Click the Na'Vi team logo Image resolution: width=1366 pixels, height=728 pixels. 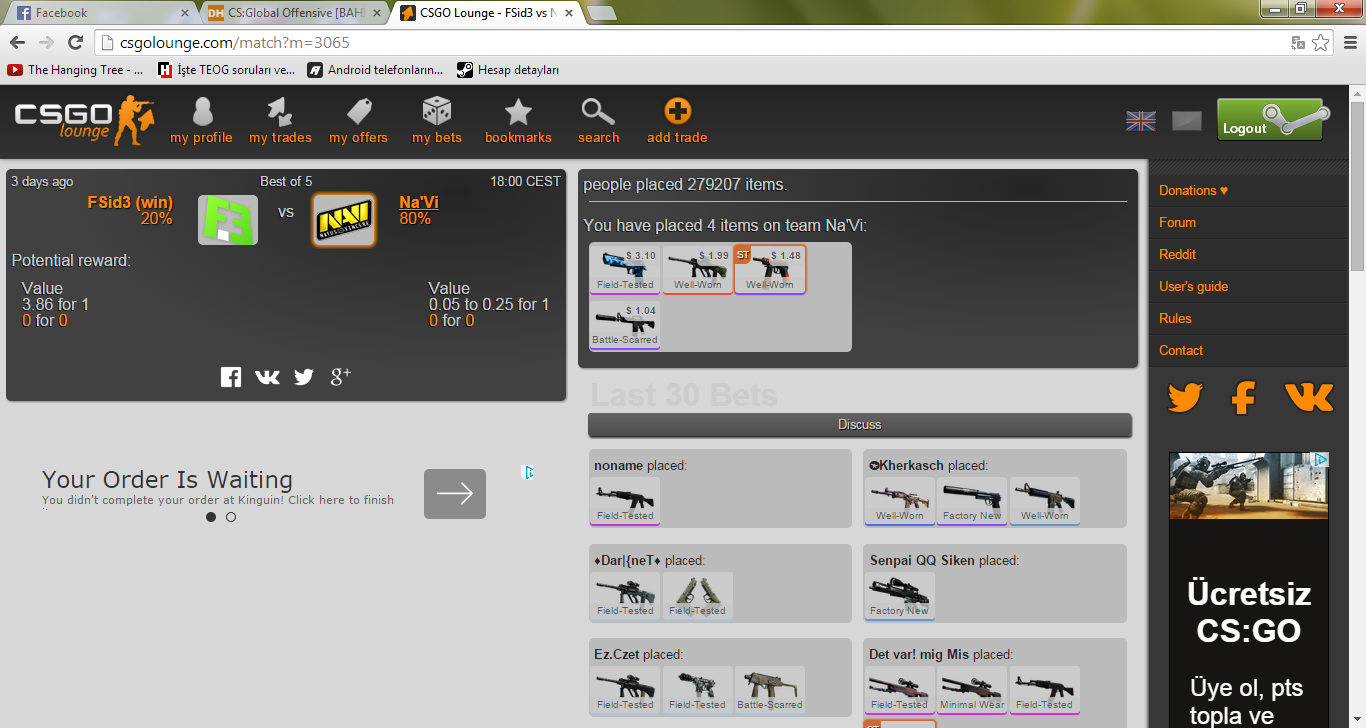click(344, 220)
